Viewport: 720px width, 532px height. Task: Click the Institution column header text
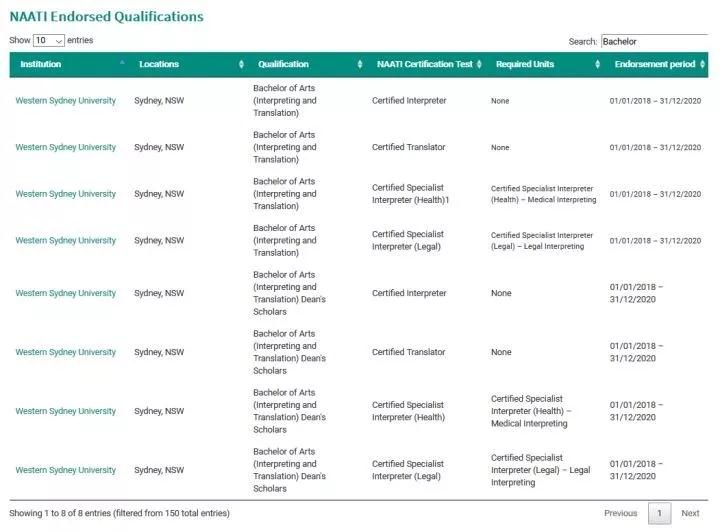point(40,65)
